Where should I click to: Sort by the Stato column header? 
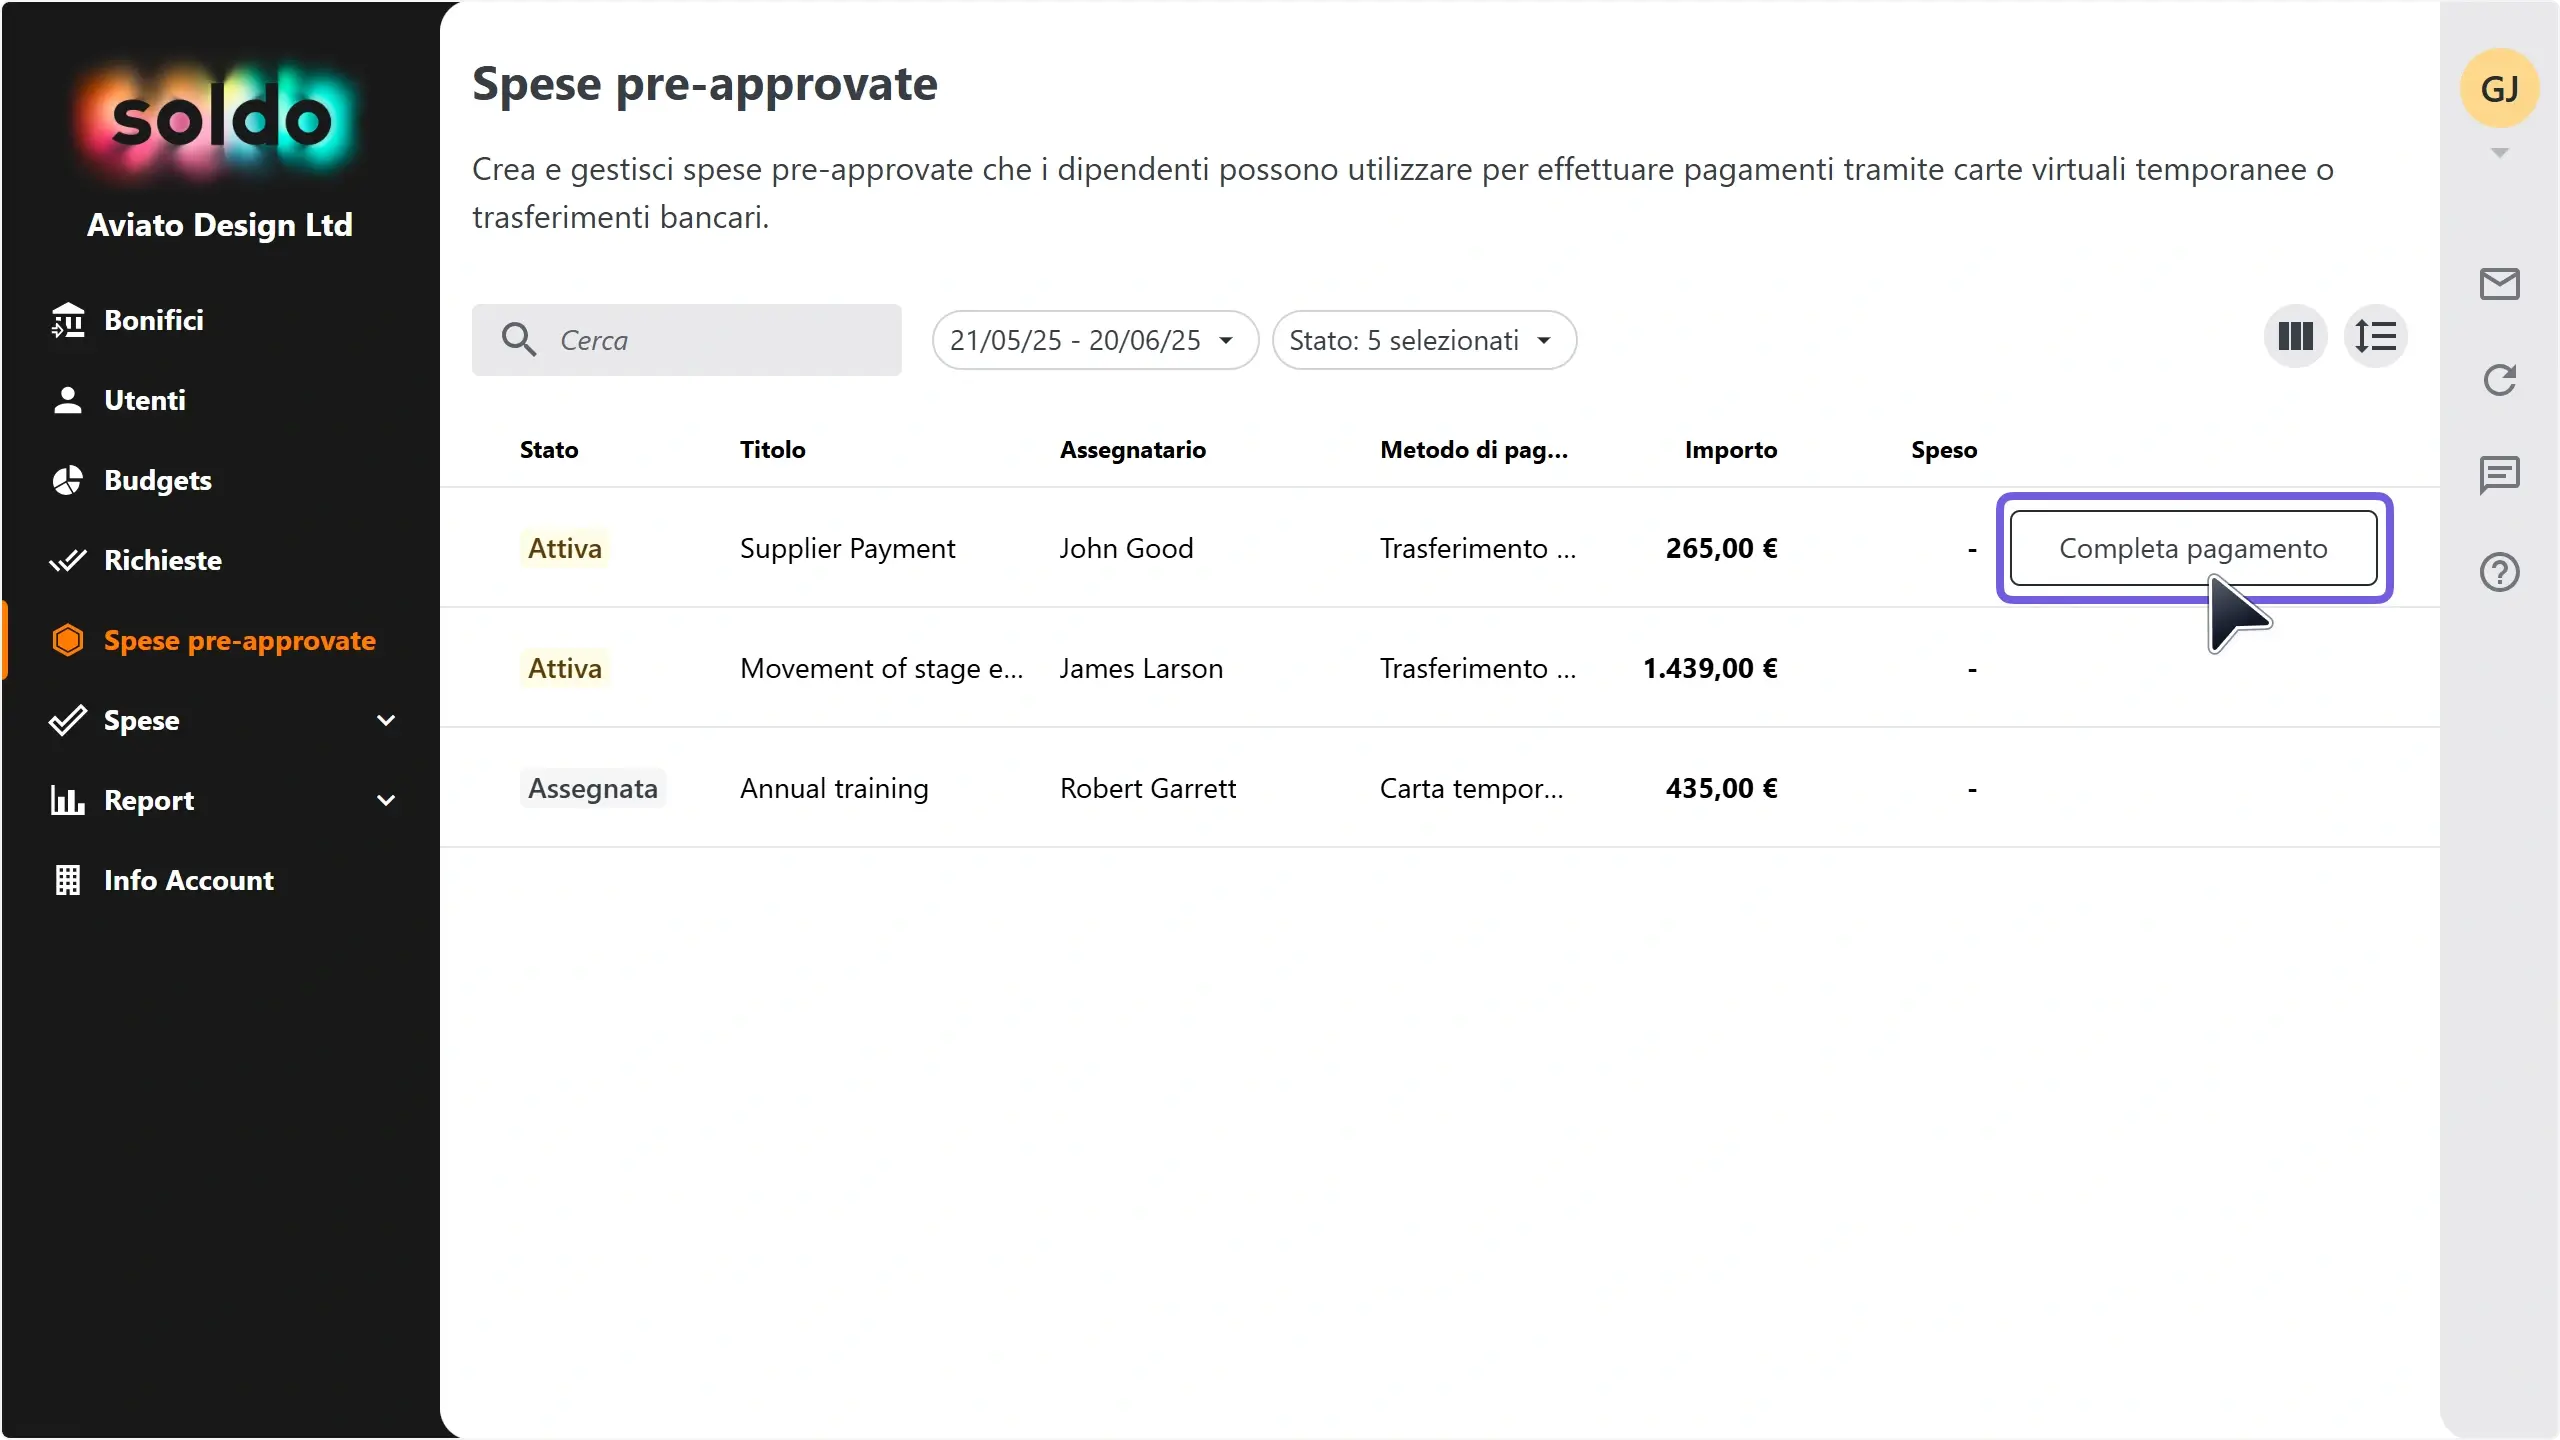549,450
